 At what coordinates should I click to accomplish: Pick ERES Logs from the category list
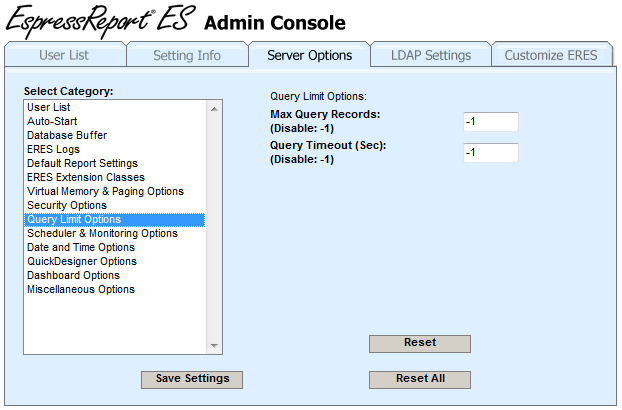tap(115, 149)
